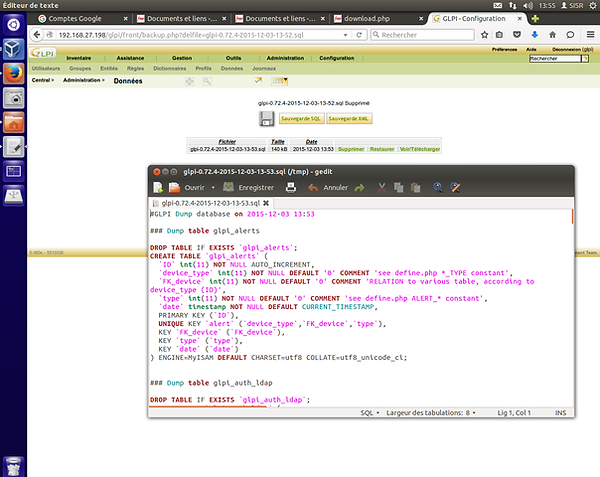This screenshot has height=477, width=600.
Task: Click the gedit Open folder icon
Action: click(x=174, y=187)
